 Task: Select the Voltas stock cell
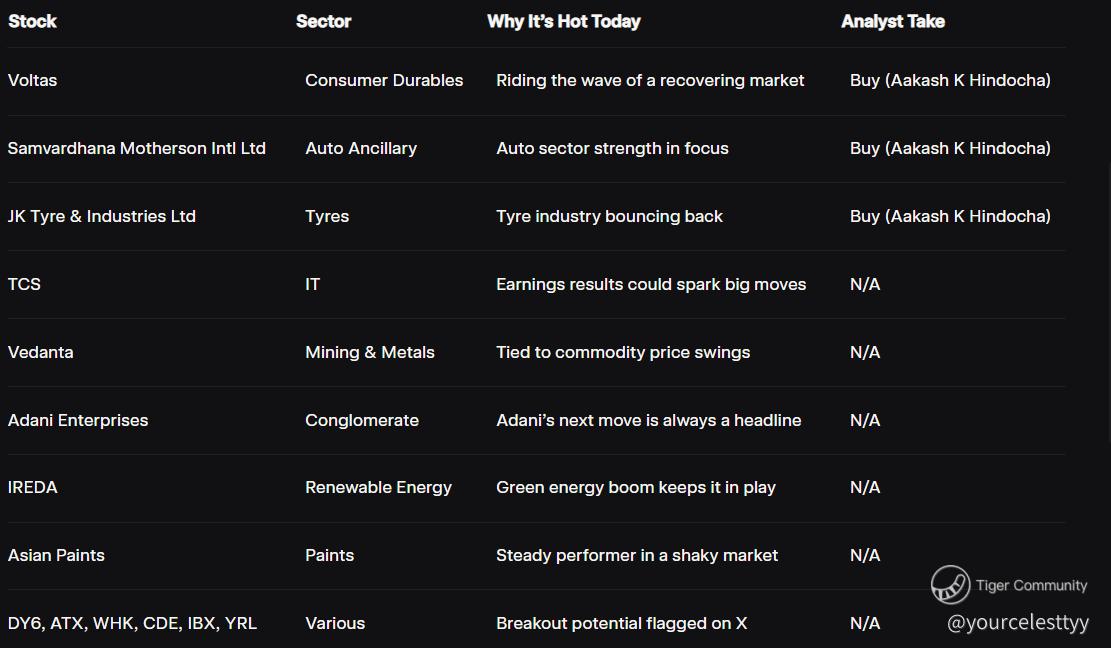tap(33, 80)
